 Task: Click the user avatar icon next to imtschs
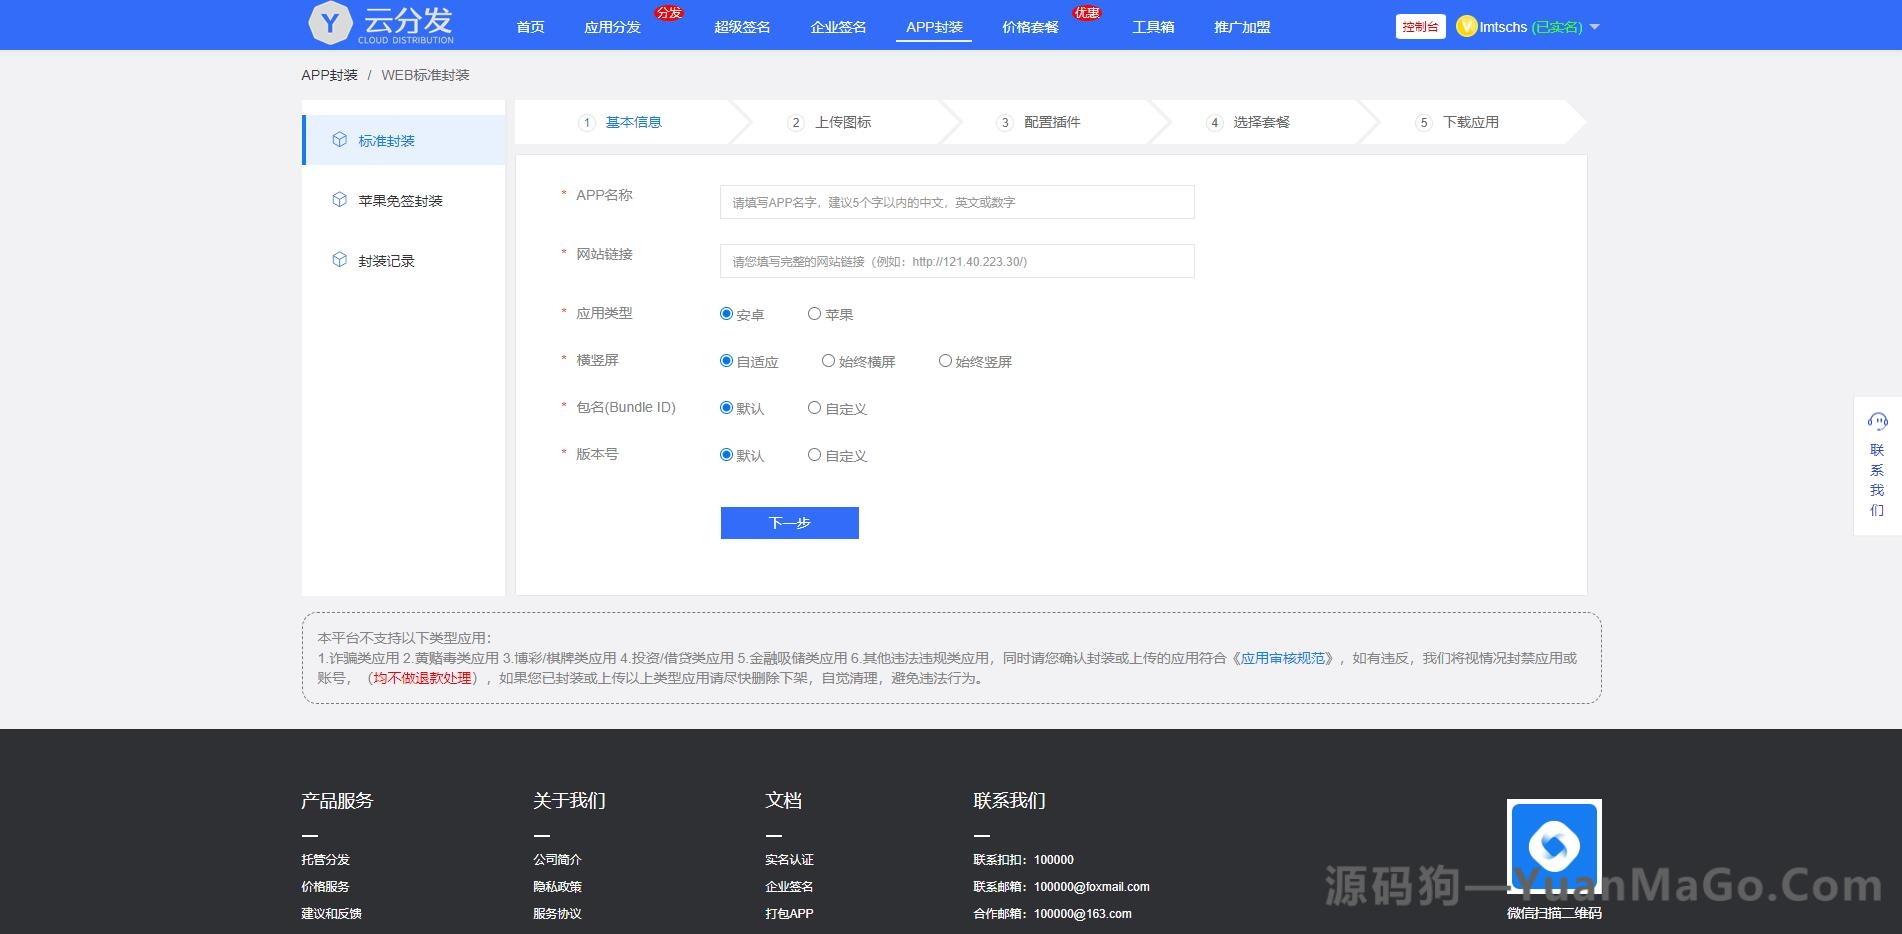1466,27
